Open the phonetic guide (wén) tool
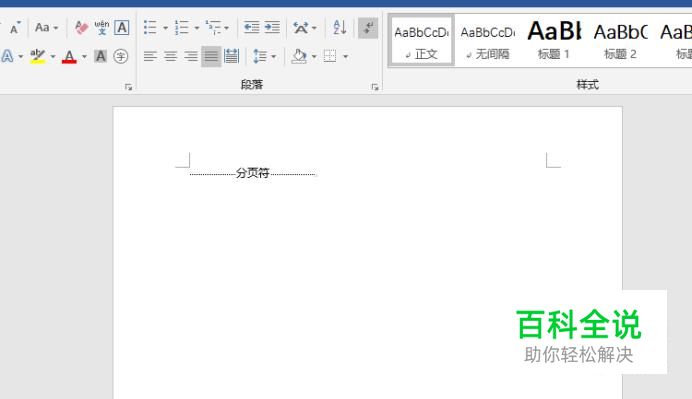Image resolution: width=692 pixels, height=399 pixels. pyautogui.click(x=102, y=28)
